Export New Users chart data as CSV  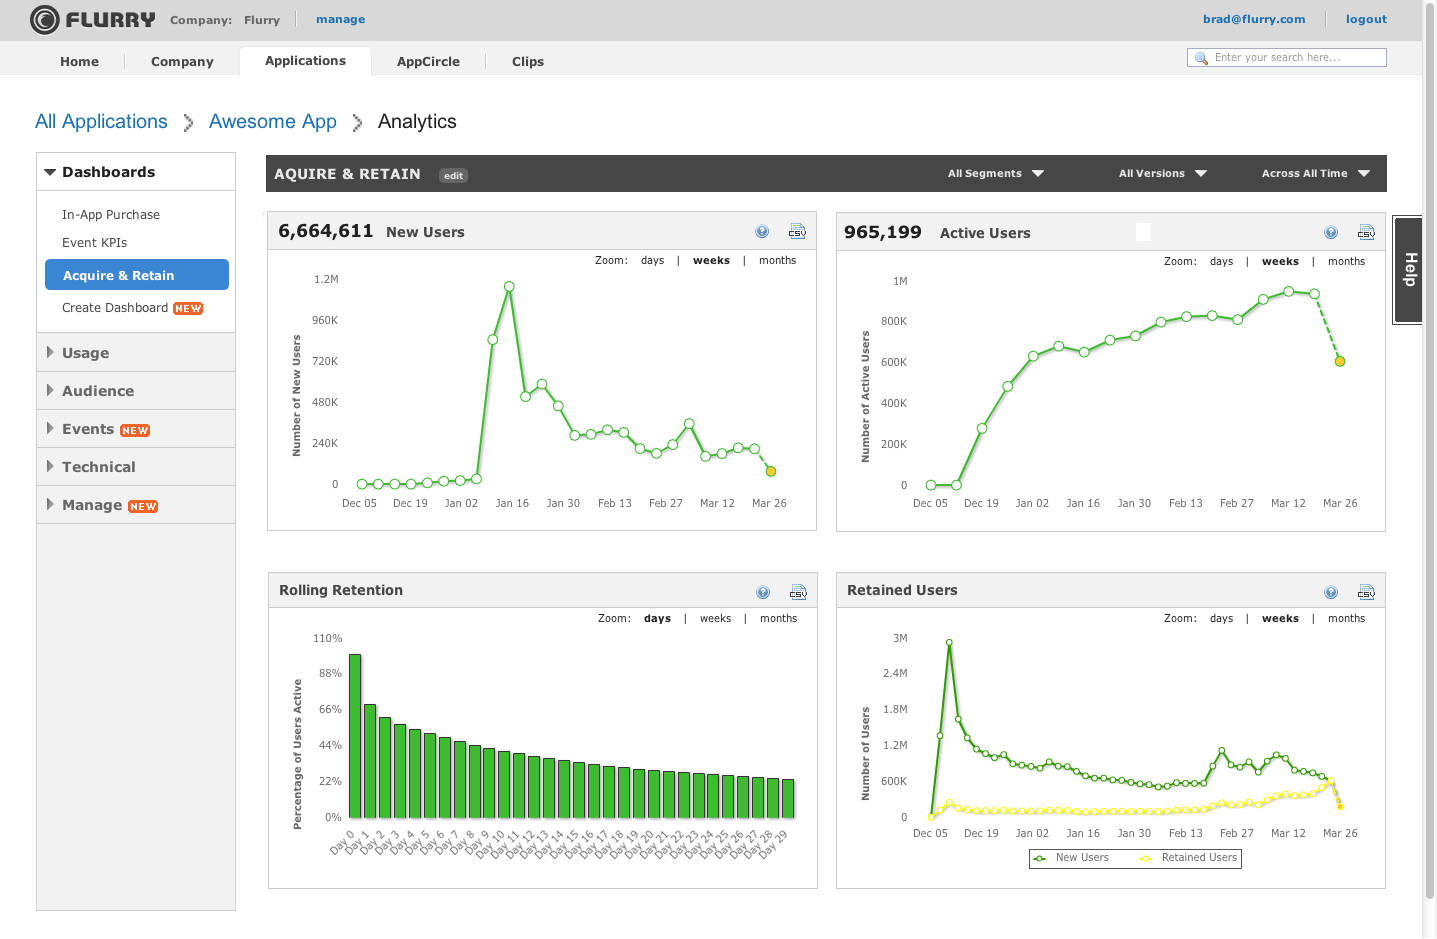point(797,231)
